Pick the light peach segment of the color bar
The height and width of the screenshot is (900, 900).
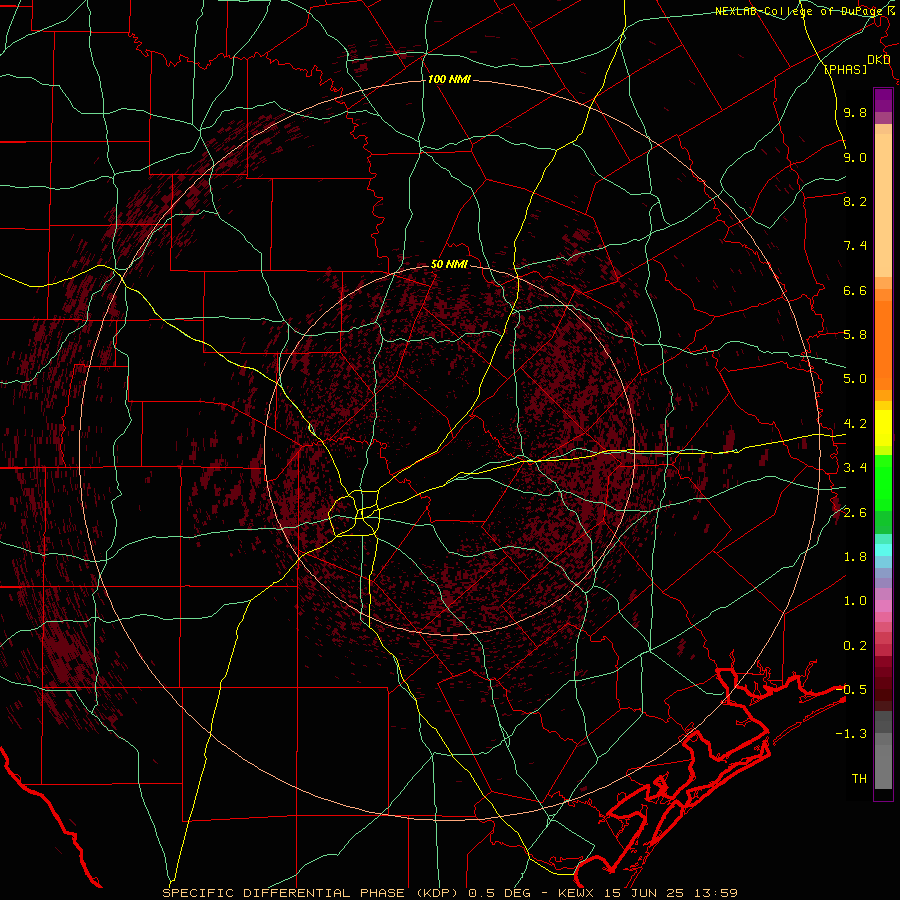883,207
